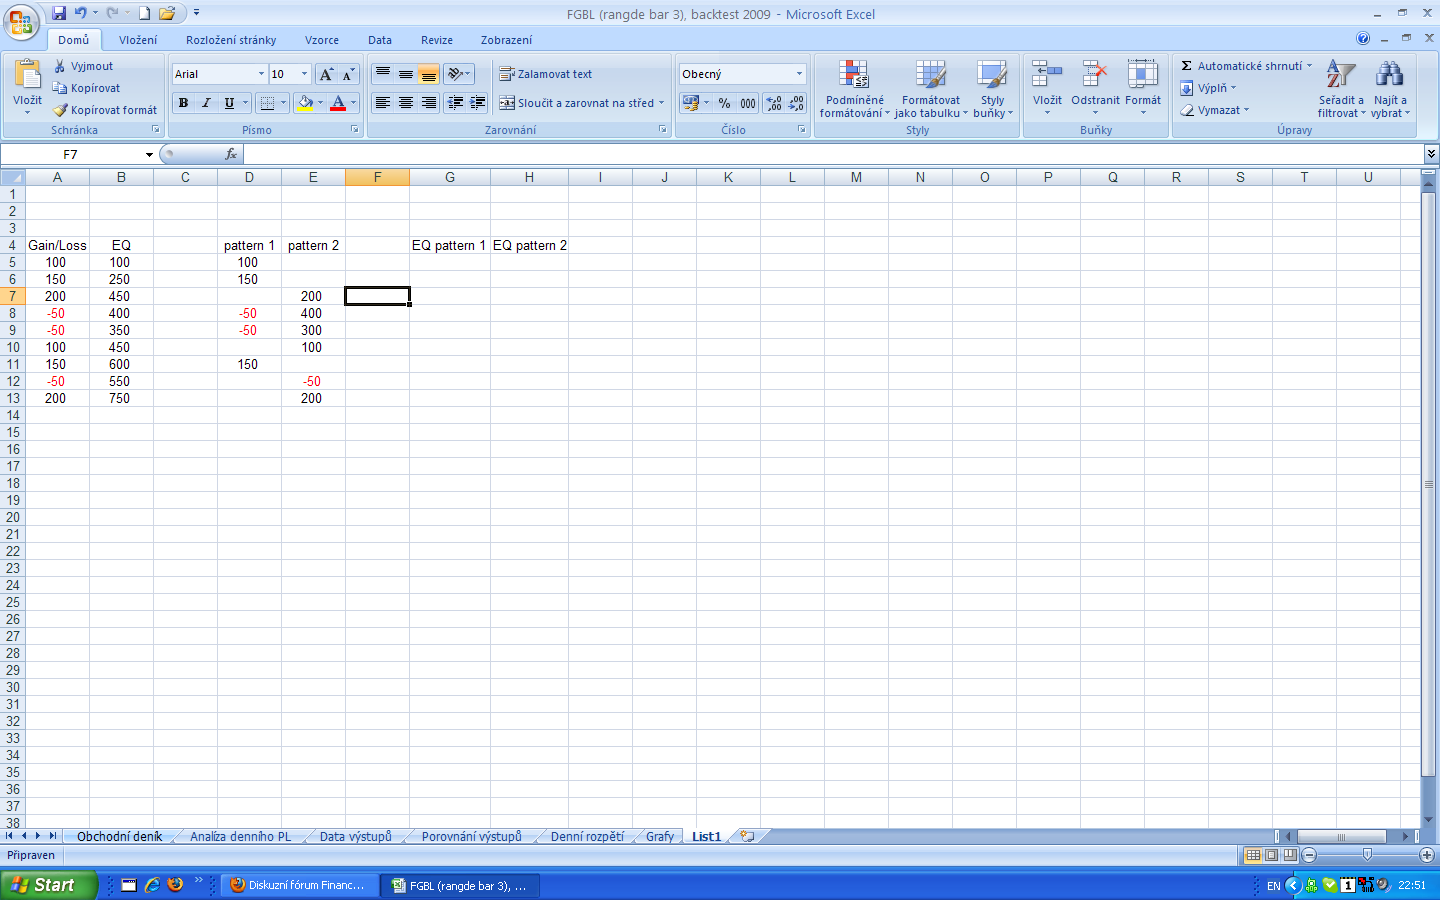Screen dimensions: 1440x900
Task: Click the Format Painter 'Kopírovat formát' icon
Action: (61, 110)
